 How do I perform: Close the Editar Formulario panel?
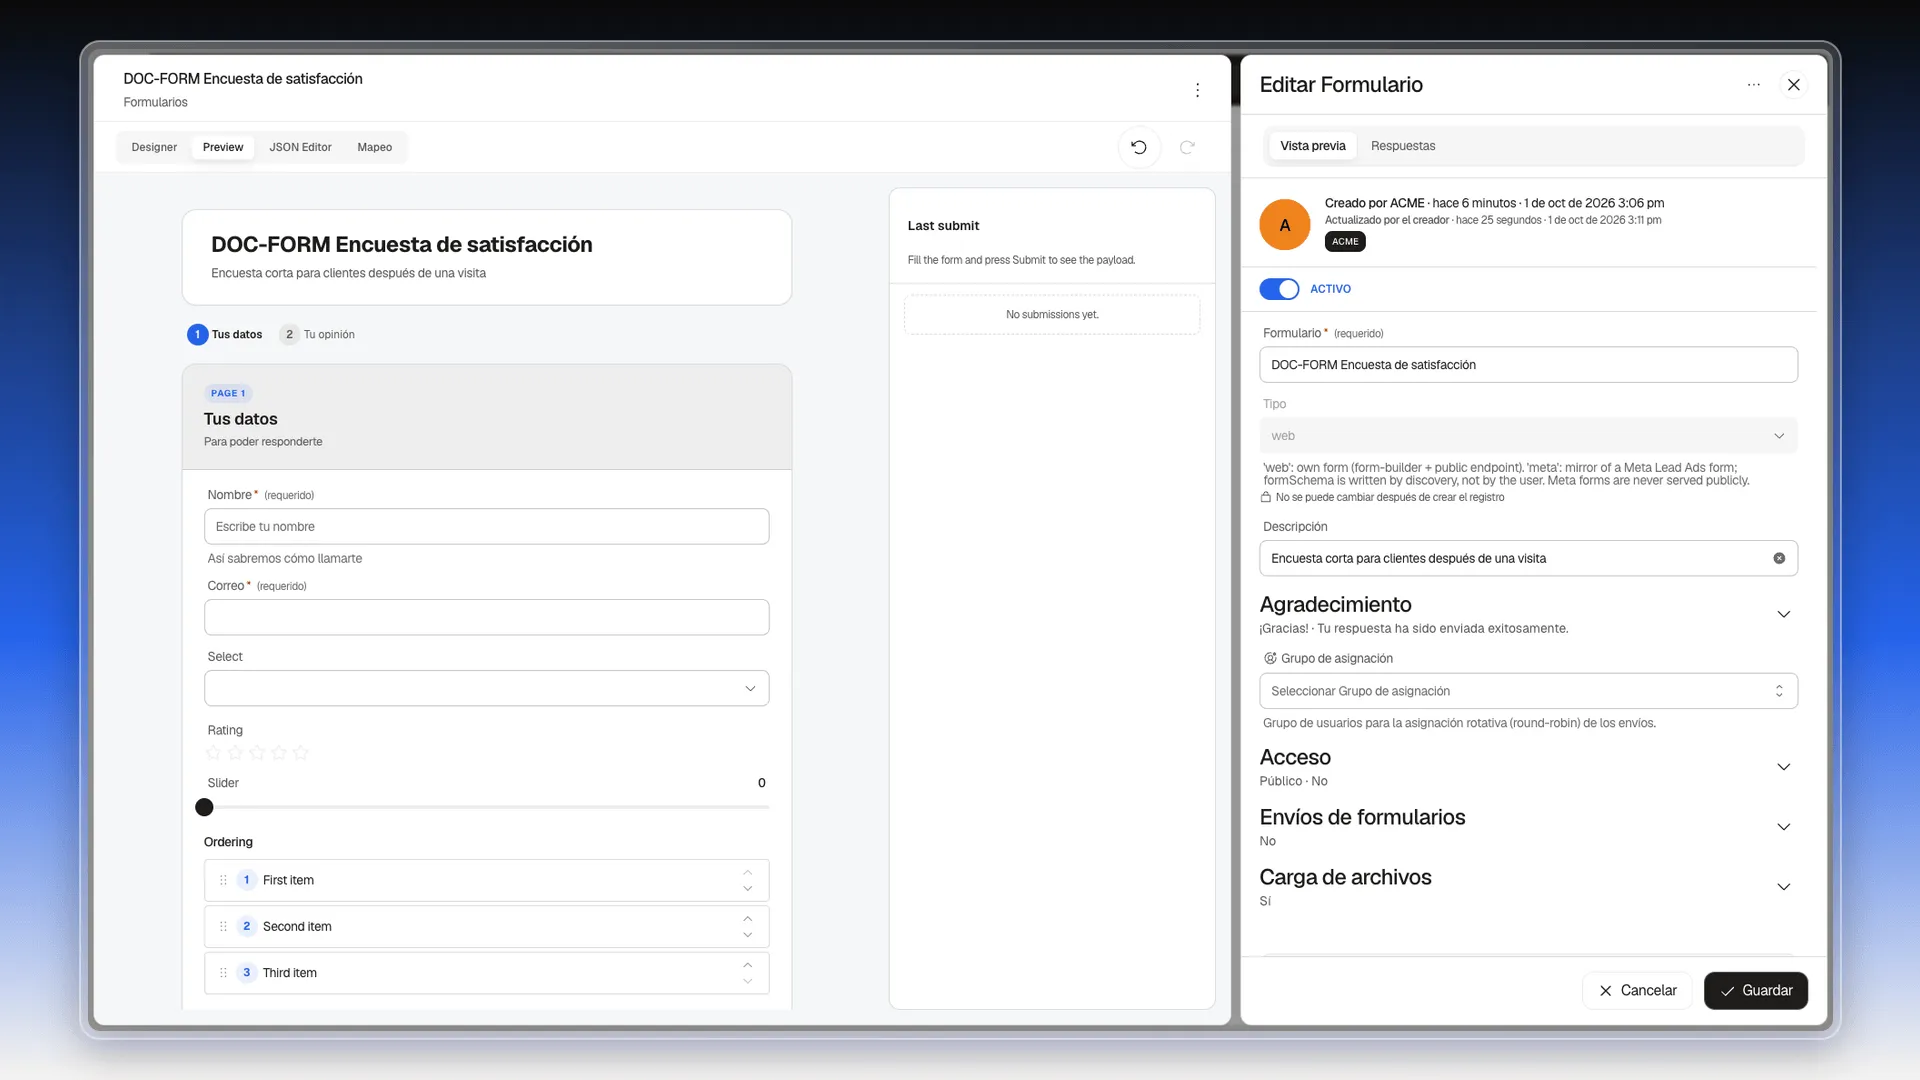pyautogui.click(x=1793, y=85)
